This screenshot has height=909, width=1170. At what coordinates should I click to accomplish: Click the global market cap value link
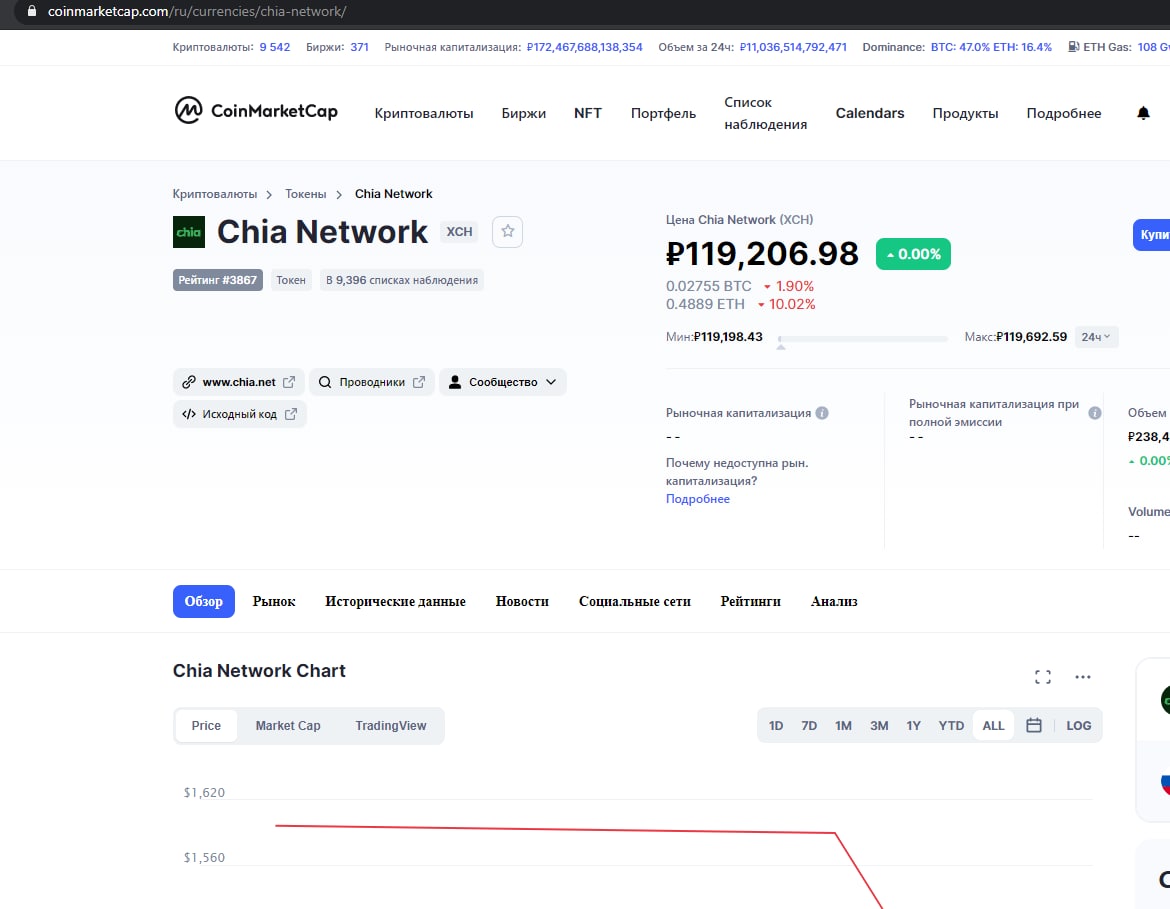(584, 47)
